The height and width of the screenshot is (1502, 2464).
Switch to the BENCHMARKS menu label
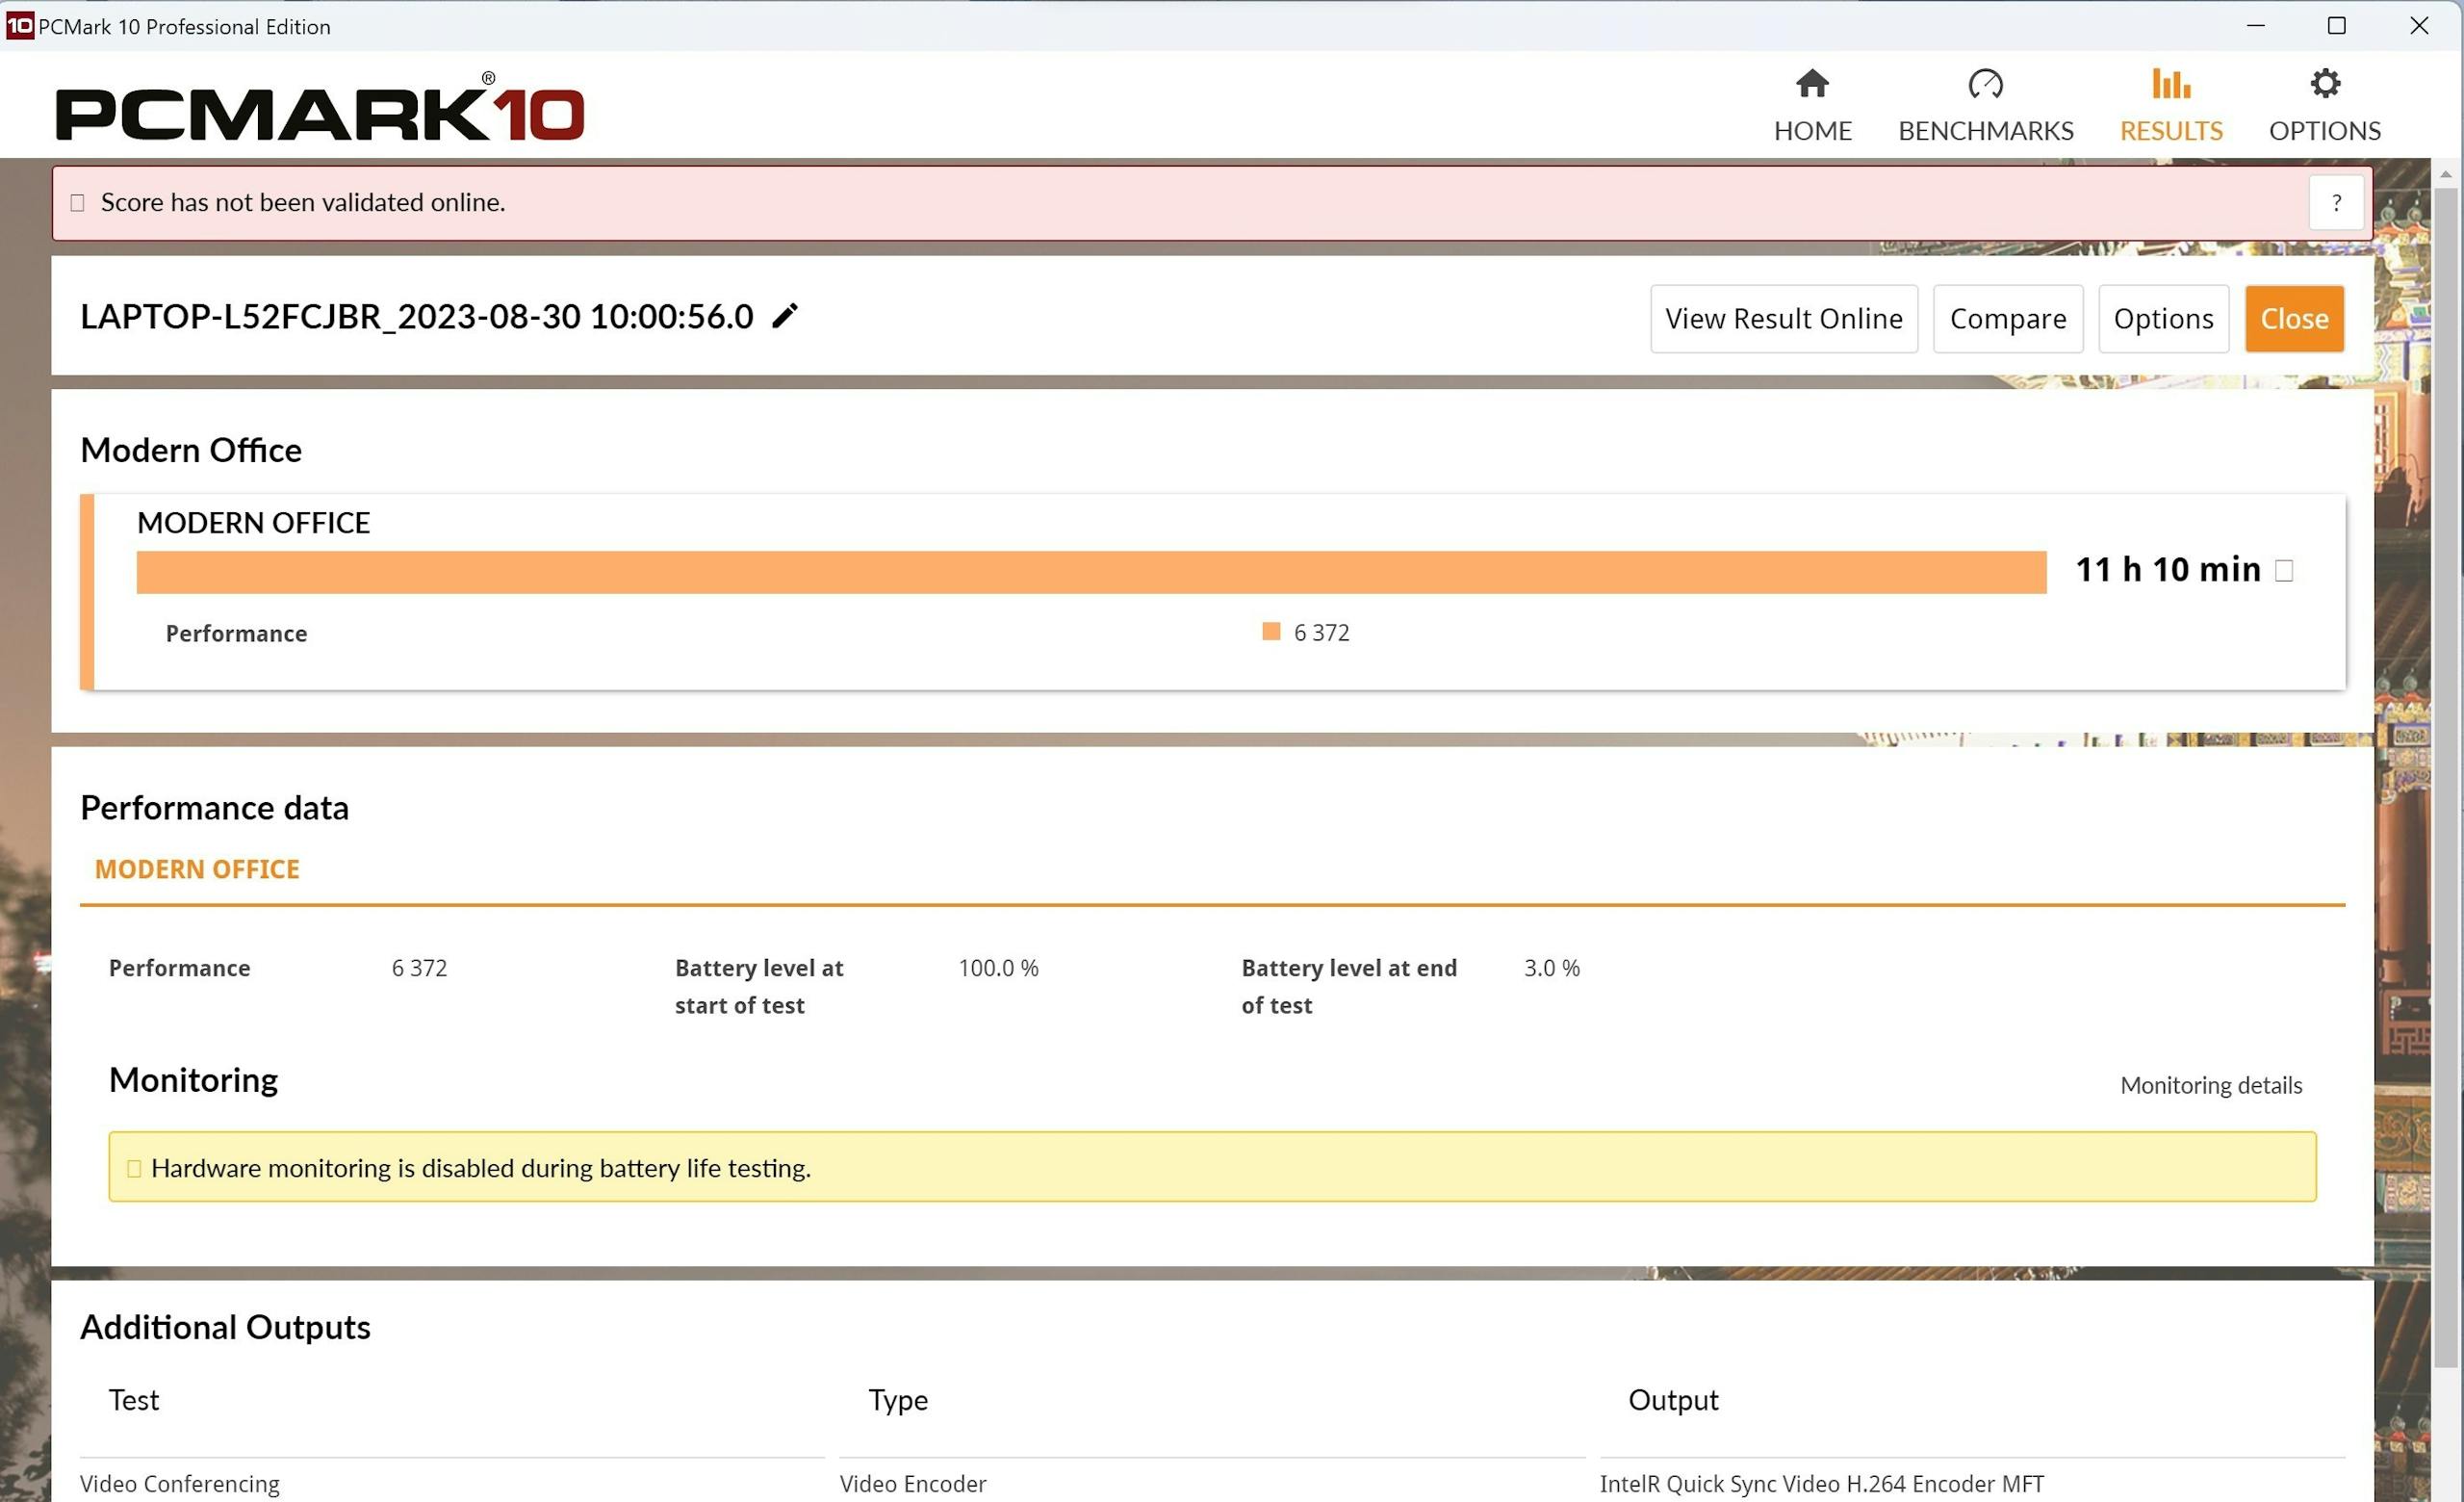point(1985,131)
